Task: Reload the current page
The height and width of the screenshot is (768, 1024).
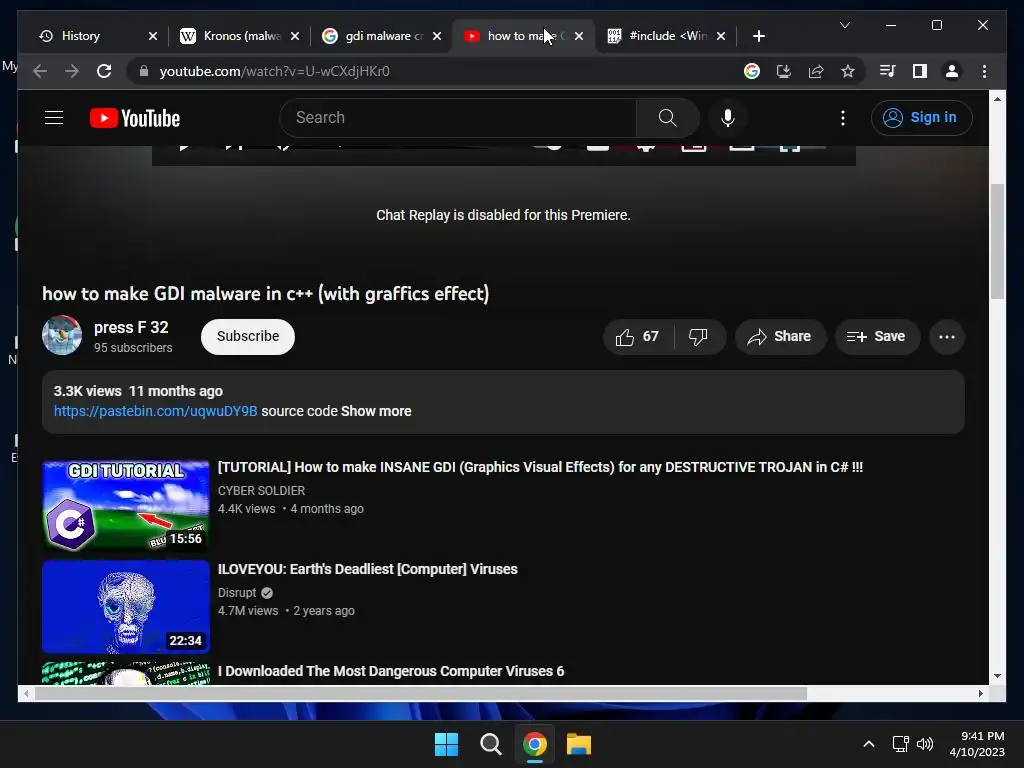Action: [x=104, y=71]
